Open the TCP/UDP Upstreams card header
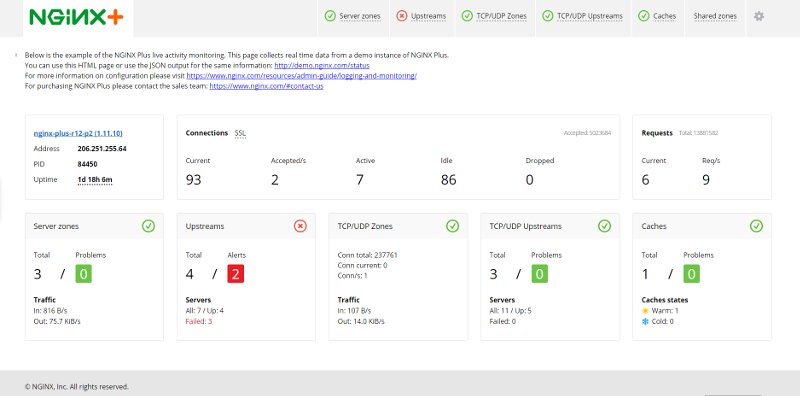This screenshot has width=800, height=396. (x=551, y=226)
